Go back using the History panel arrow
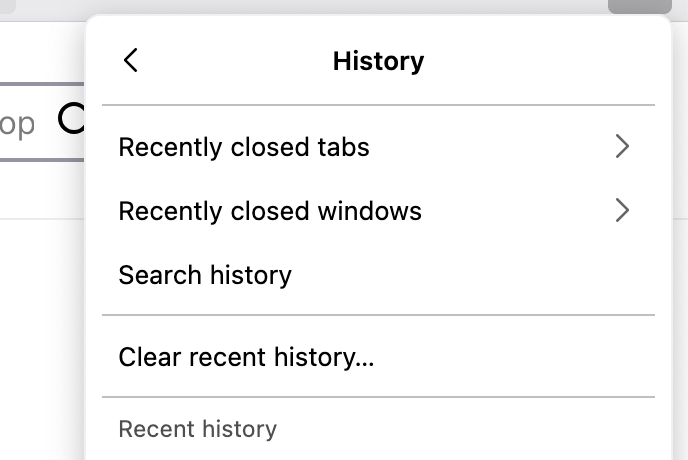This screenshot has height=460, width=688. click(131, 60)
